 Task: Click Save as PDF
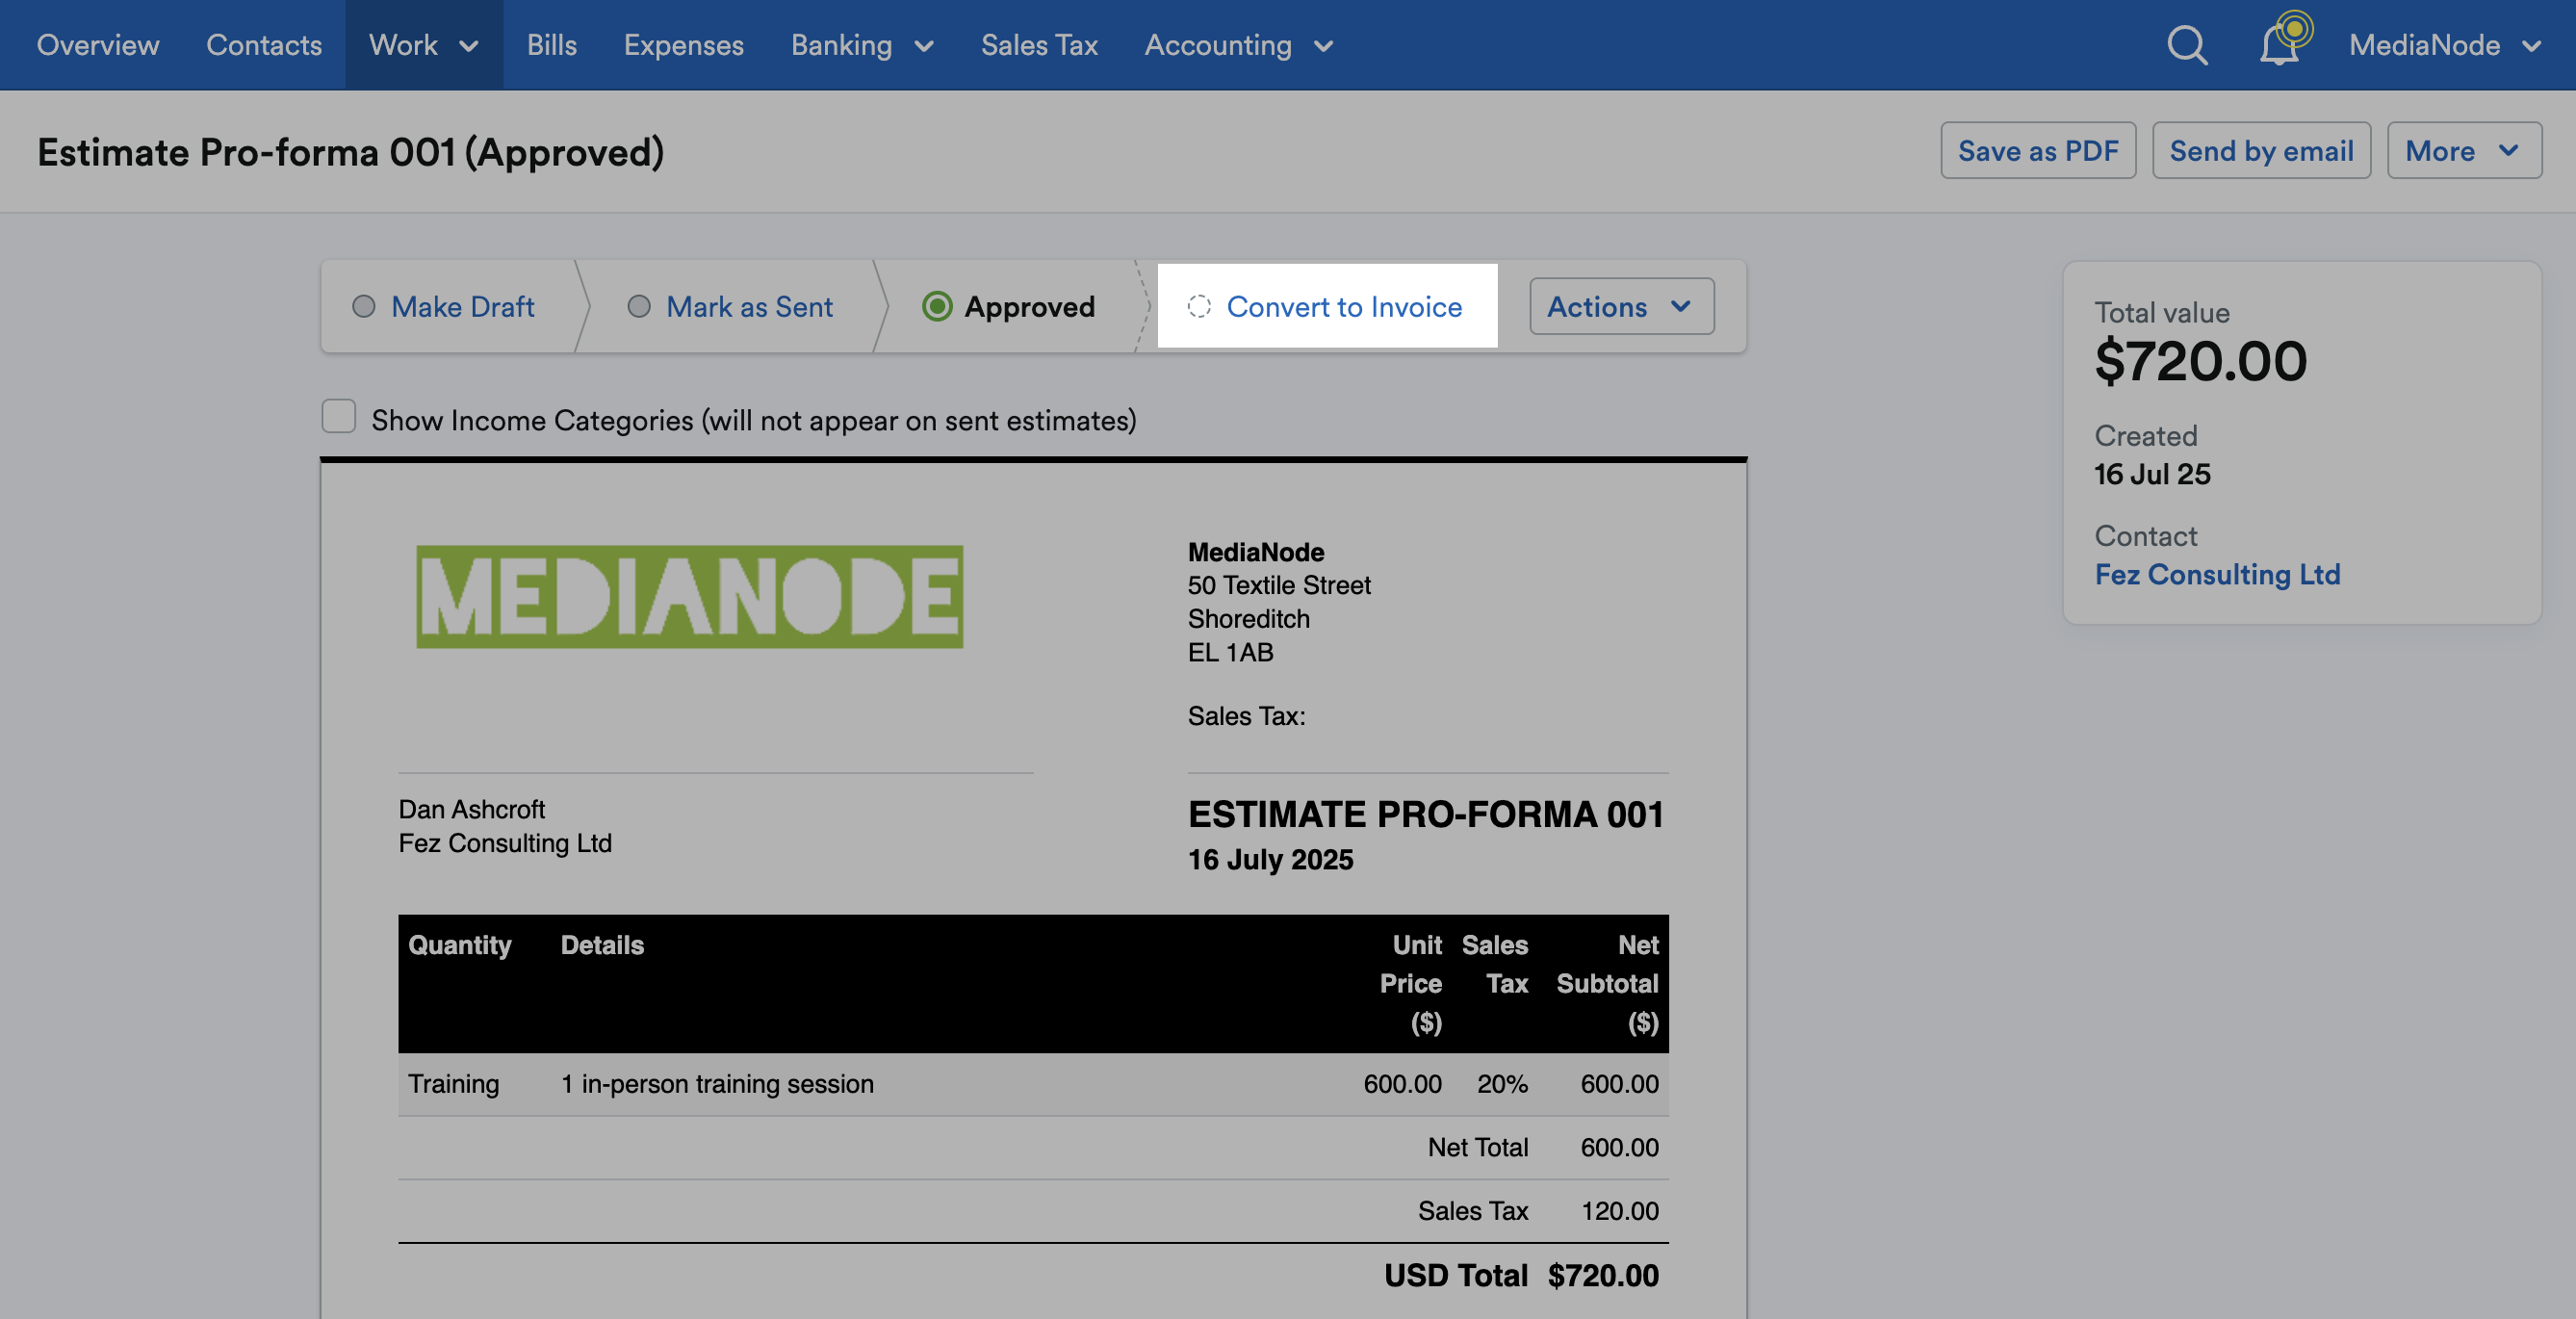[2038, 151]
